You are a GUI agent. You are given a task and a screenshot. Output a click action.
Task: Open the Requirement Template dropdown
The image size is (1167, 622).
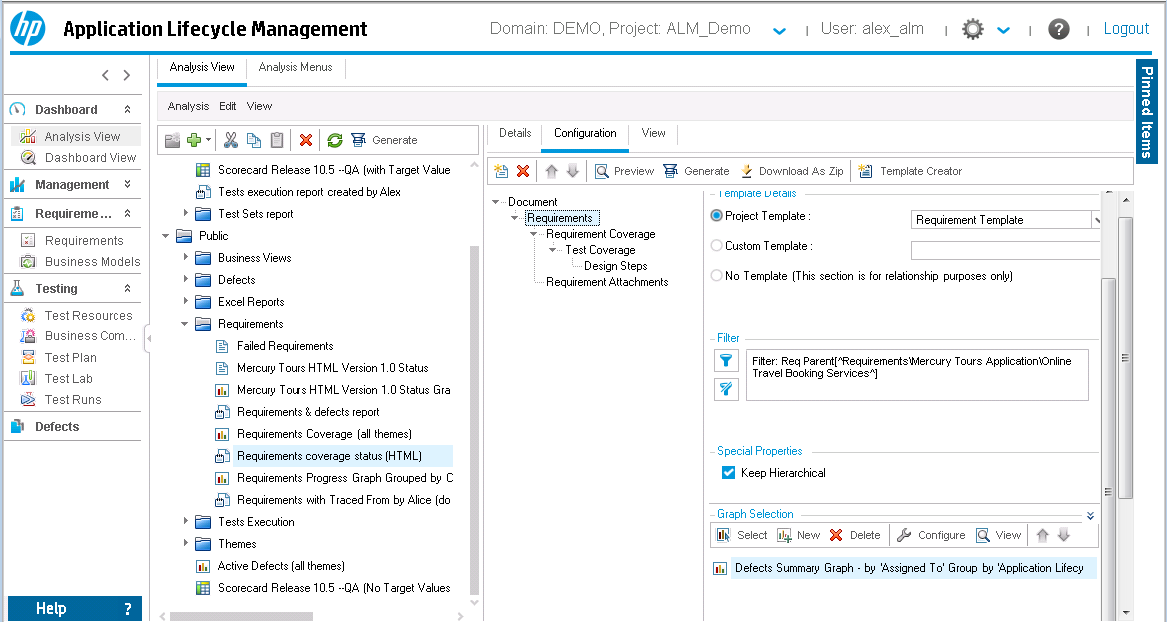1095,219
